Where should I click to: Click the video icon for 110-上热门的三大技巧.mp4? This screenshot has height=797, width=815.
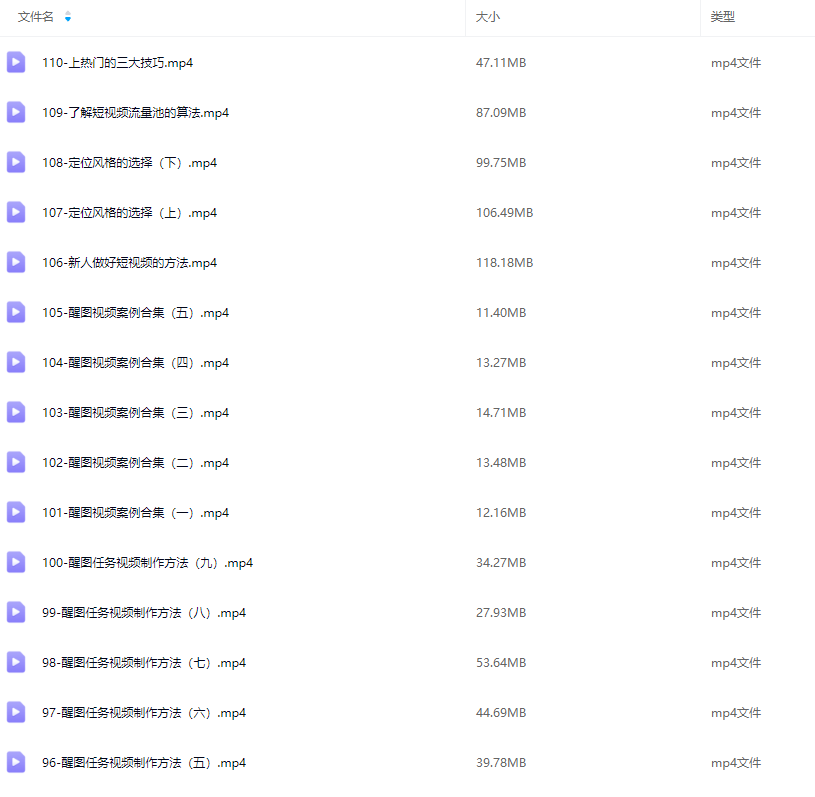tap(16, 62)
